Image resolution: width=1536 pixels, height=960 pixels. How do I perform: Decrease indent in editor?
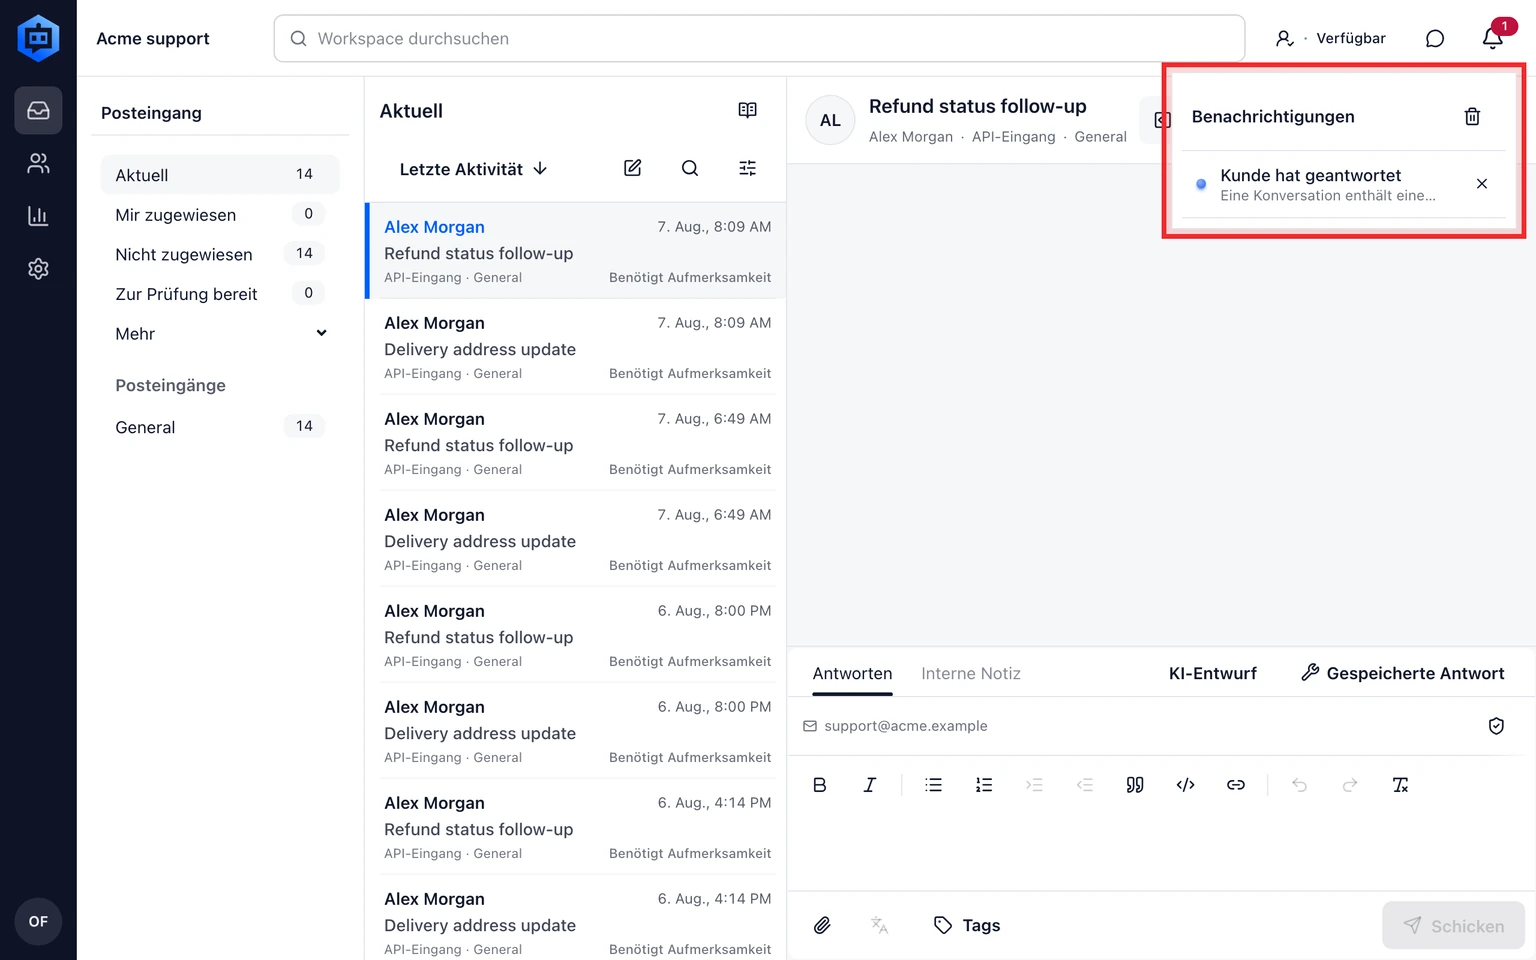point(1085,785)
